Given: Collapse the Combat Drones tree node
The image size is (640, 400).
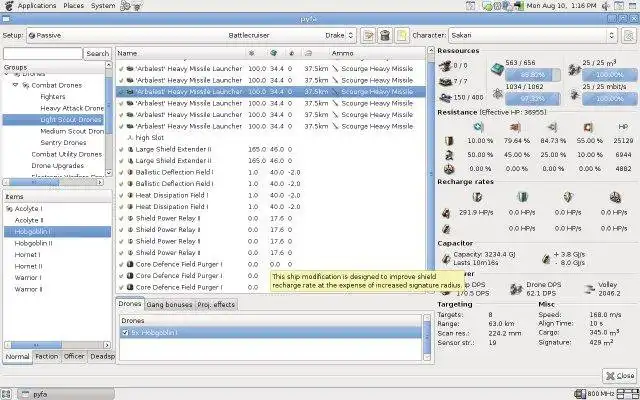Looking at the screenshot, I should pos(16,85).
